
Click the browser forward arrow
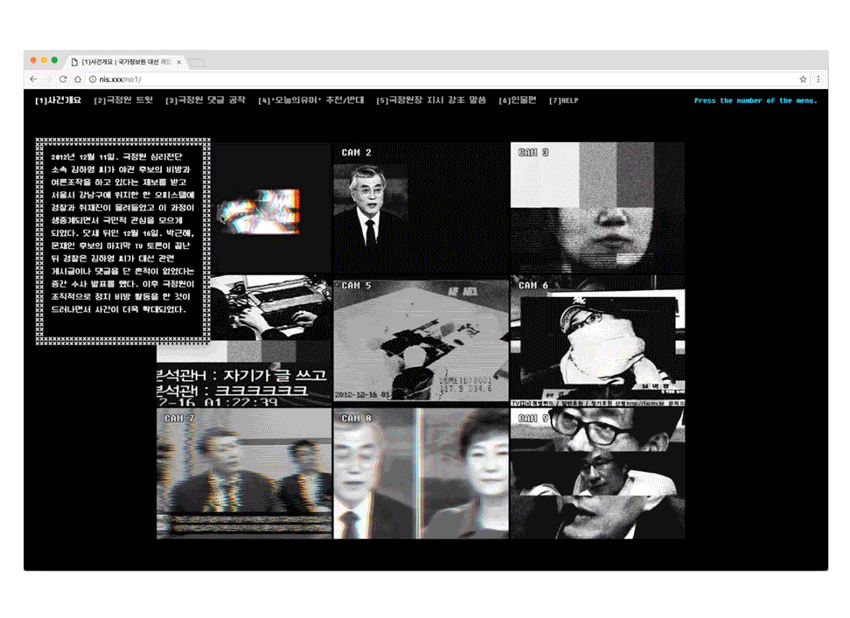point(48,79)
